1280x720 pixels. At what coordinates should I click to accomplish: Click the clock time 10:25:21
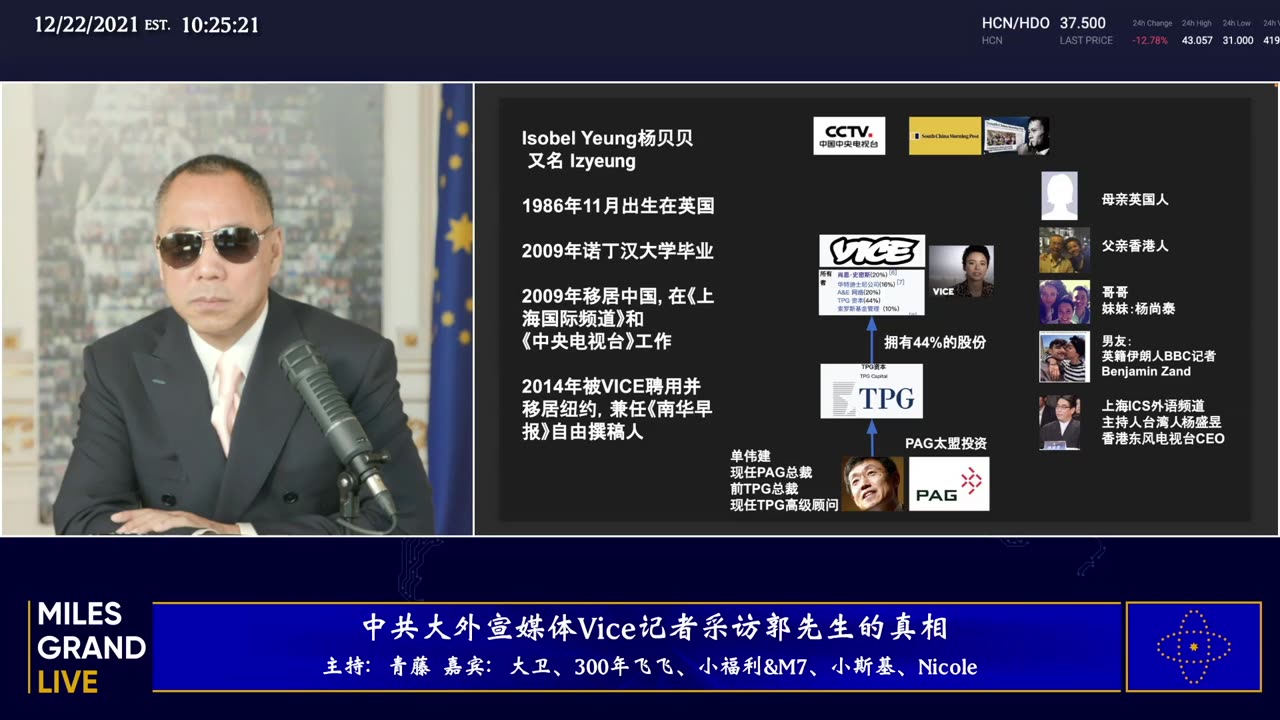pyautogui.click(x=219, y=25)
